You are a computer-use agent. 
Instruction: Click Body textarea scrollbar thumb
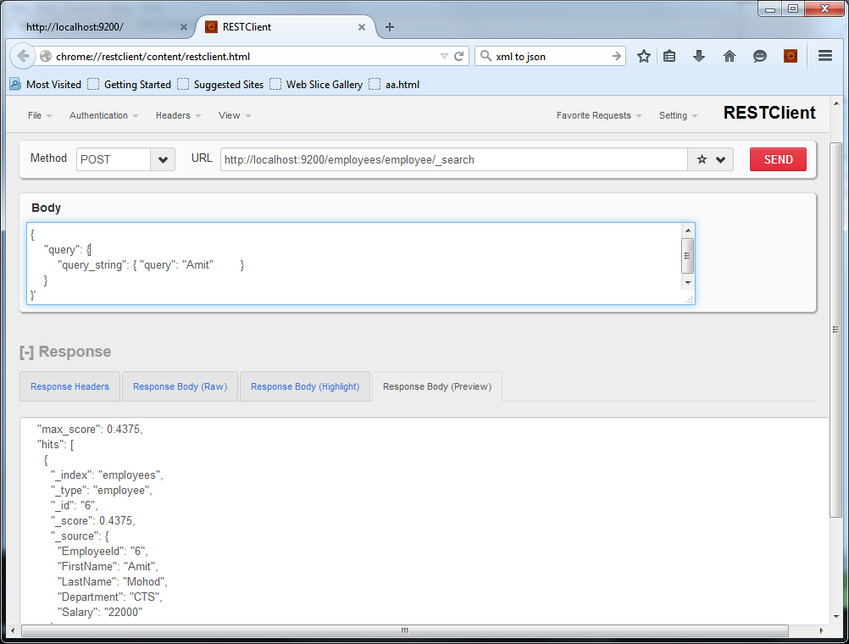coord(688,256)
